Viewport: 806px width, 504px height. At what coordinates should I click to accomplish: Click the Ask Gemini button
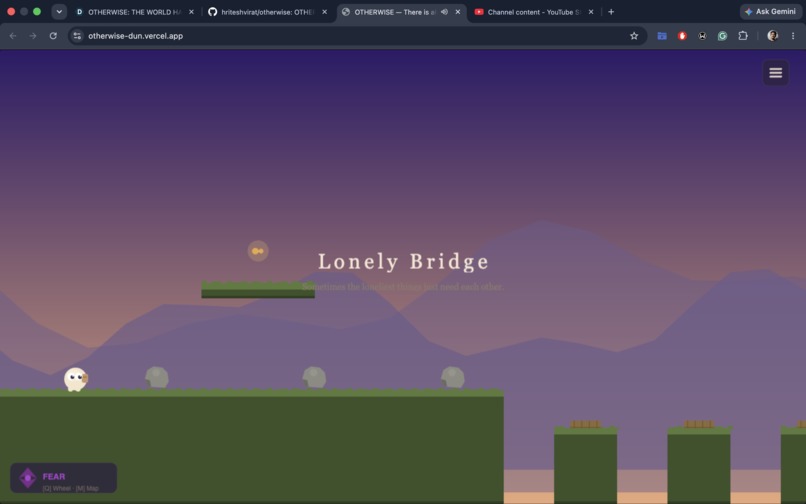pyautogui.click(x=771, y=11)
